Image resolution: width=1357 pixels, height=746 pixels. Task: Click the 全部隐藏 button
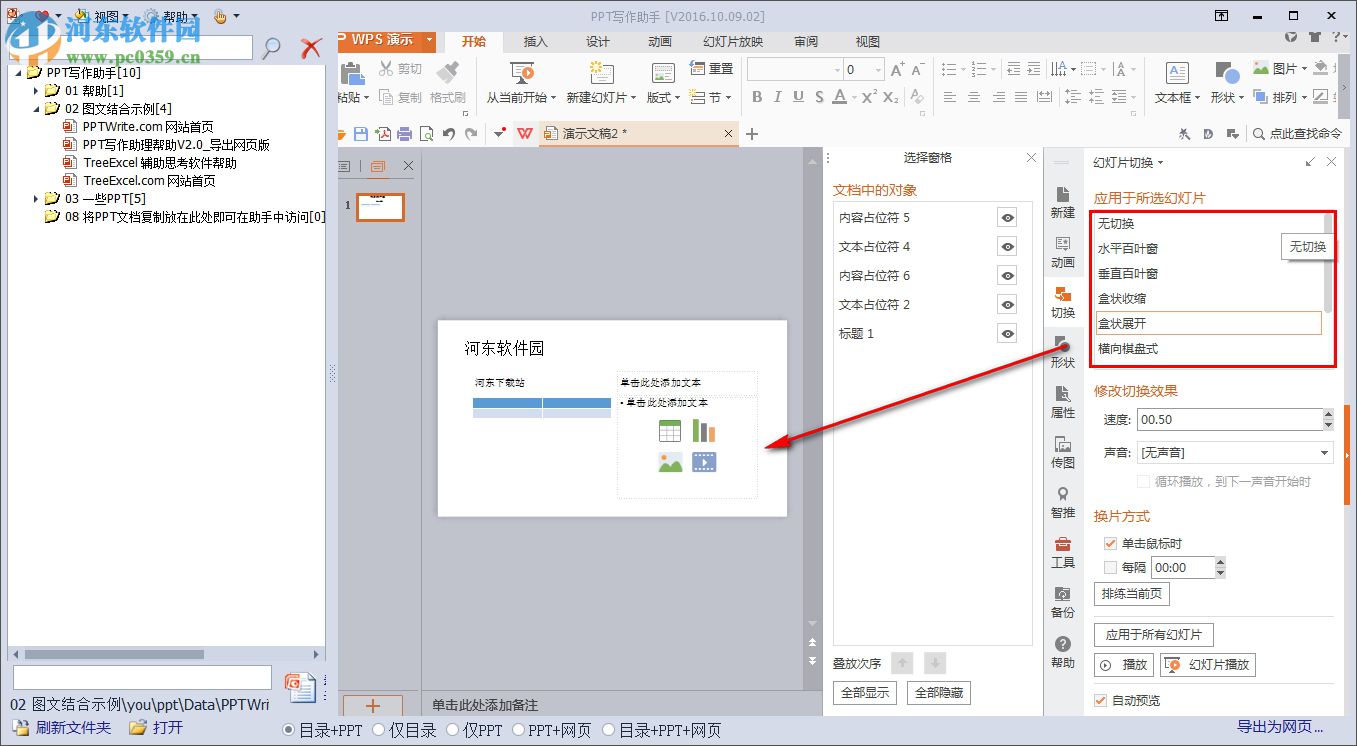[938, 693]
